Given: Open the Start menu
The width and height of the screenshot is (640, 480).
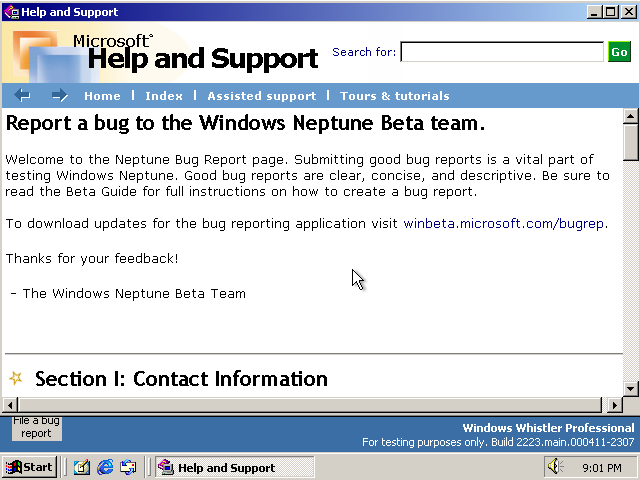Looking at the screenshot, I should click(30, 467).
